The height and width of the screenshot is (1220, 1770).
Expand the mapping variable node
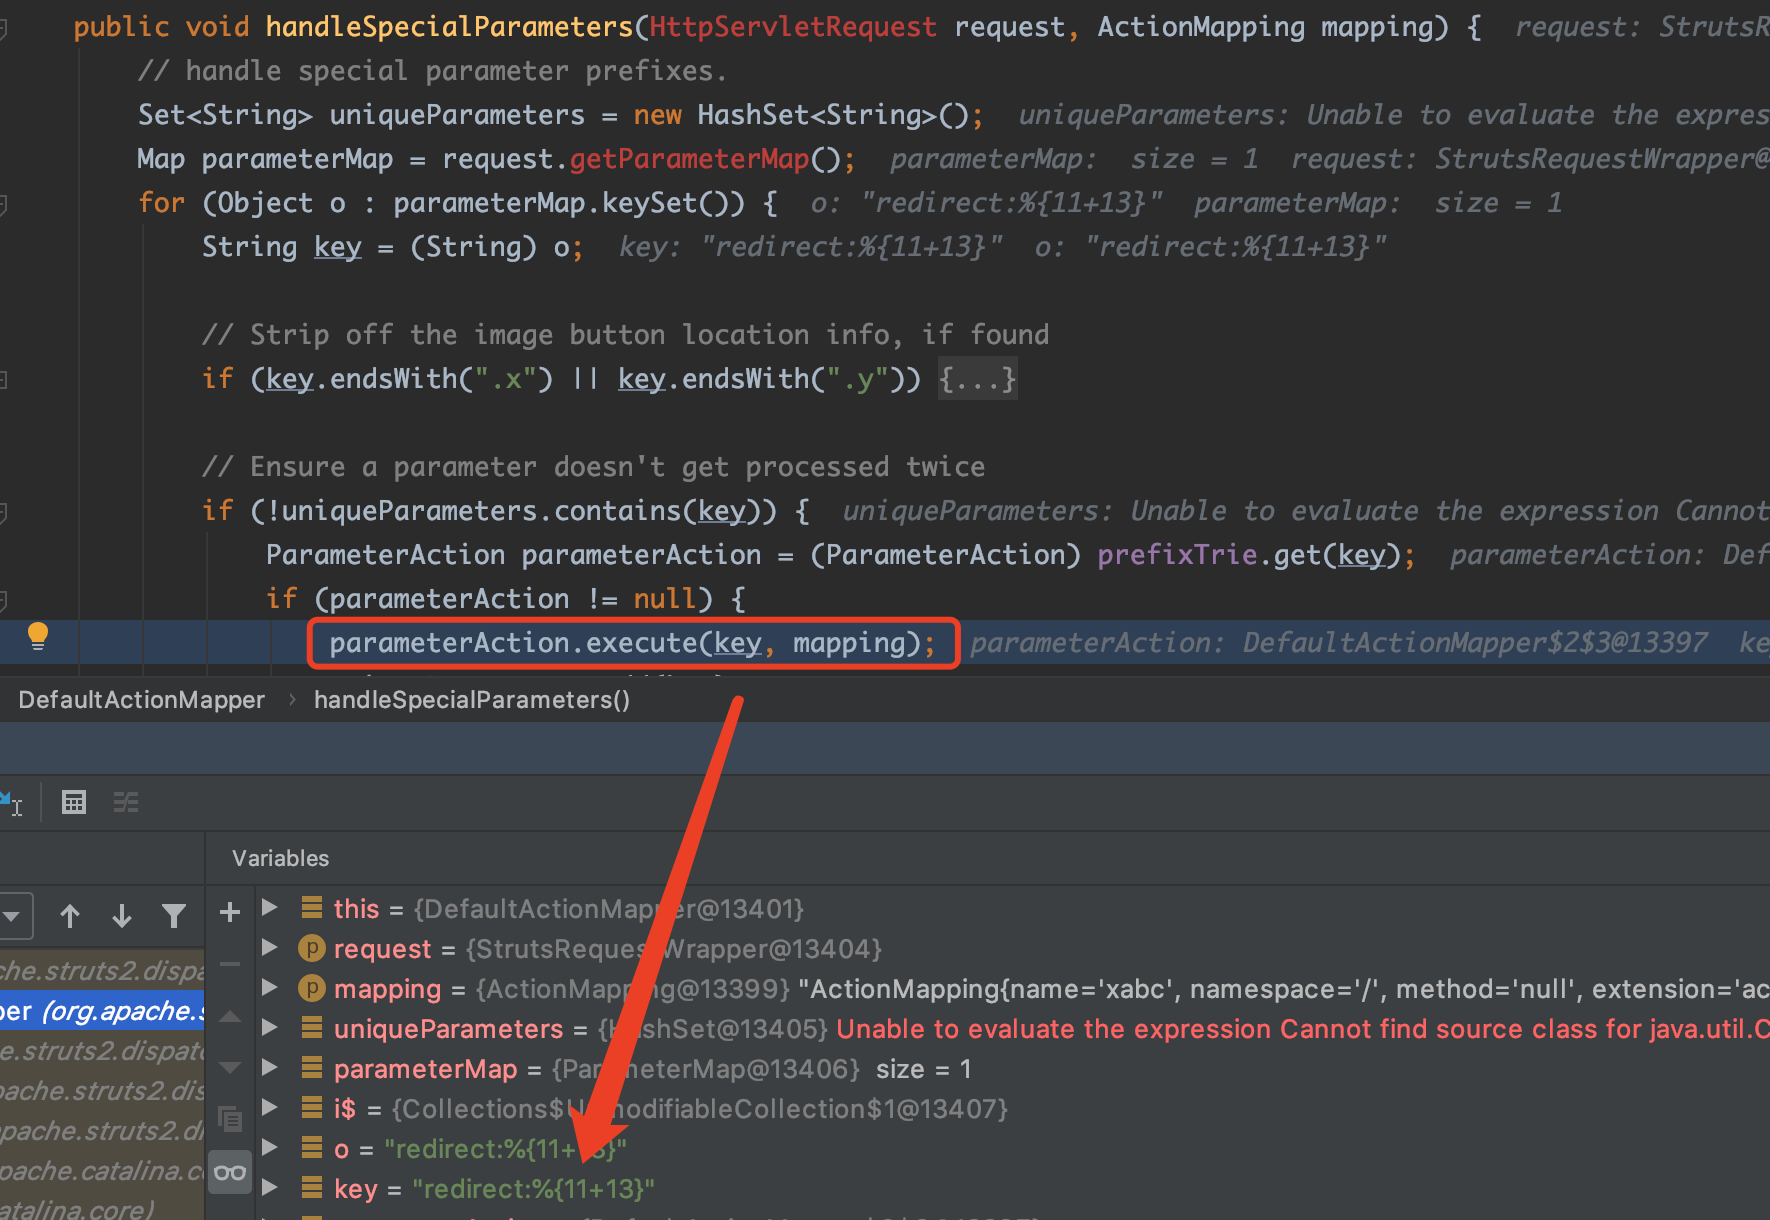point(269,987)
